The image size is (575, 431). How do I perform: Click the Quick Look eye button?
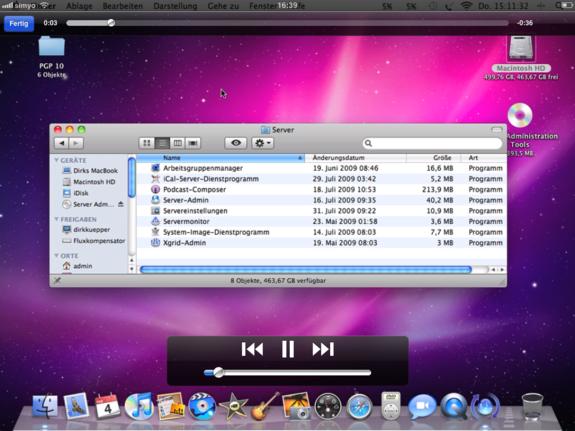coord(236,143)
